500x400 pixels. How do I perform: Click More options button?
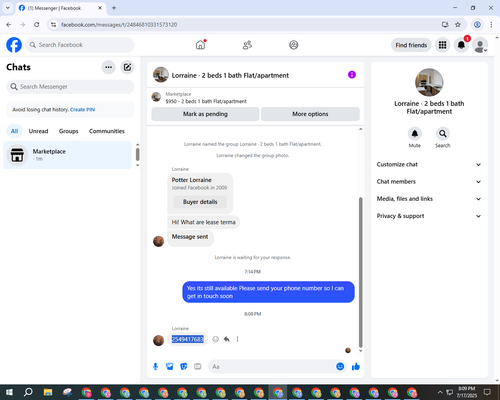click(x=310, y=114)
